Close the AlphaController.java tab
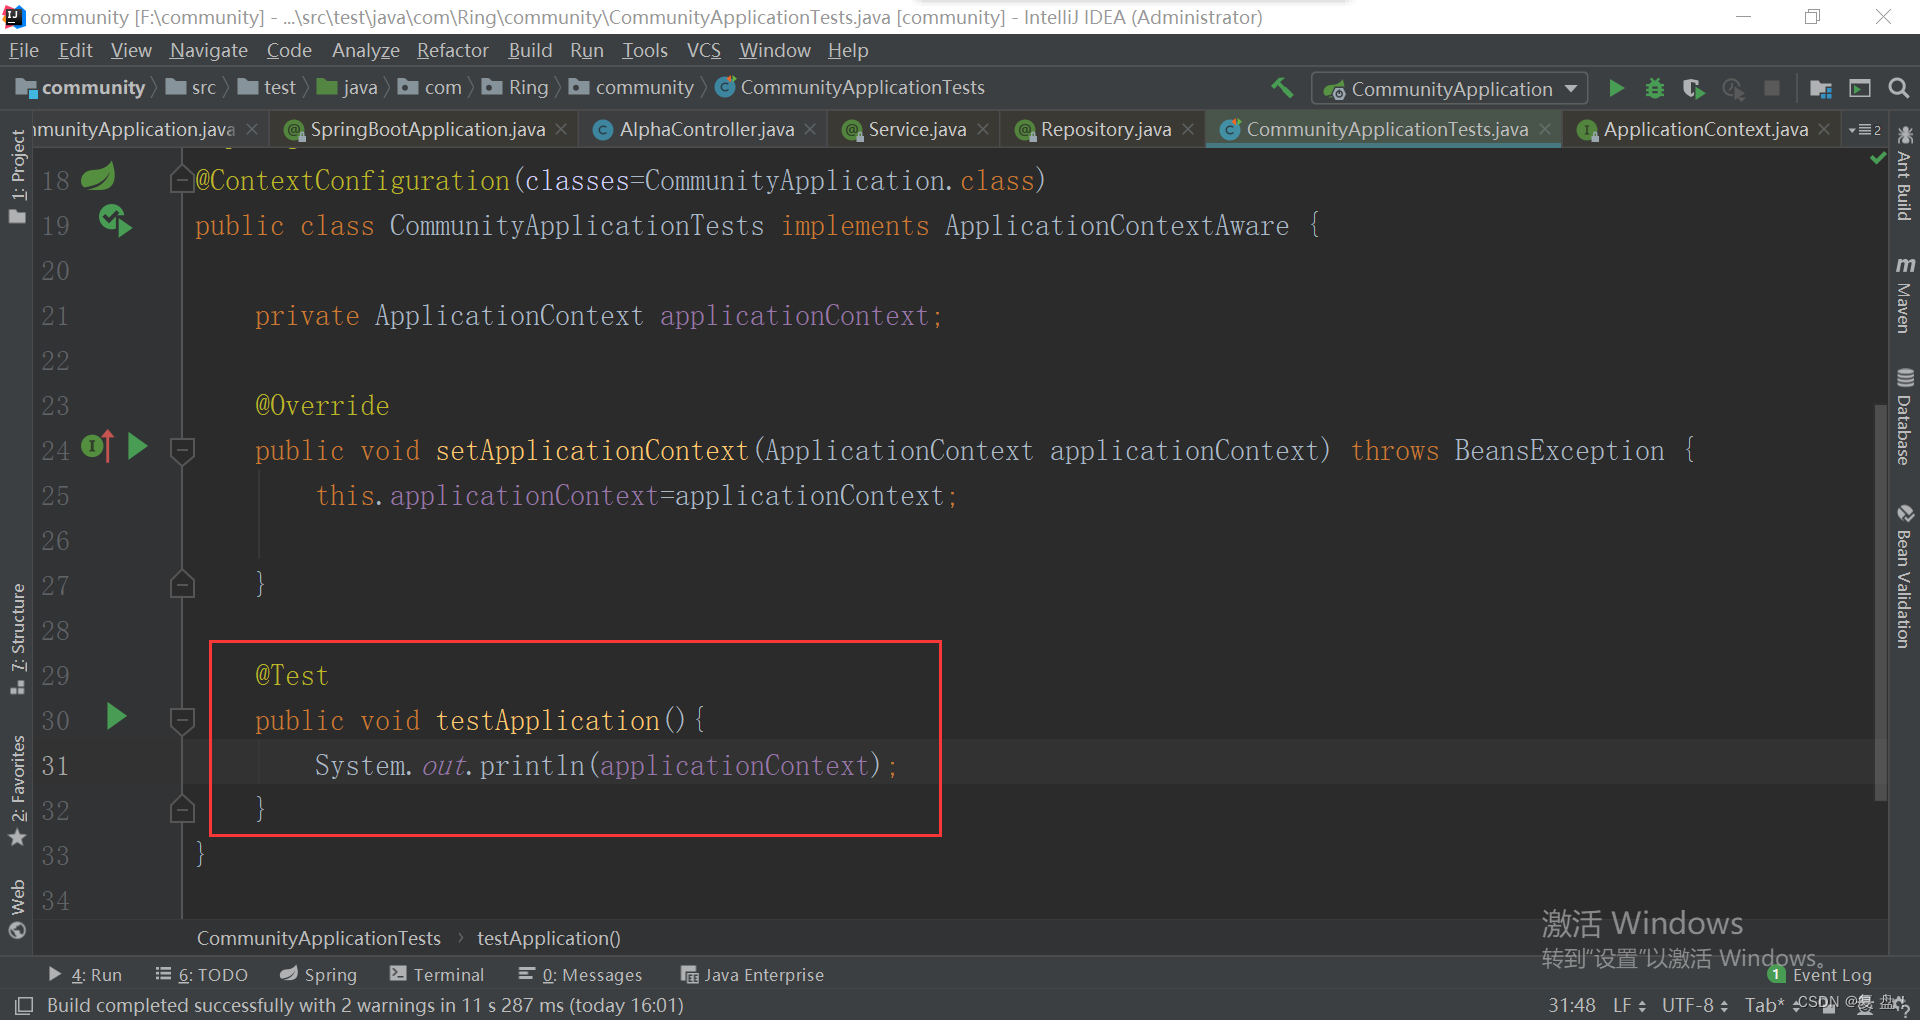Image resolution: width=1920 pixels, height=1020 pixels. click(810, 129)
